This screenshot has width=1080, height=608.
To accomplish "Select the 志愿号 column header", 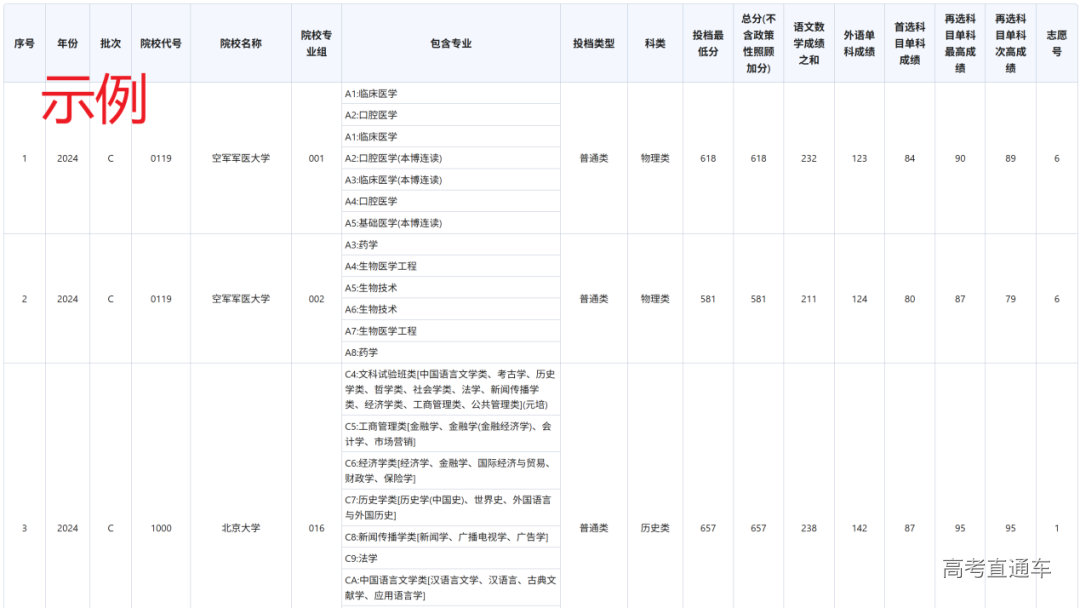I will click(x=1056, y=43).
